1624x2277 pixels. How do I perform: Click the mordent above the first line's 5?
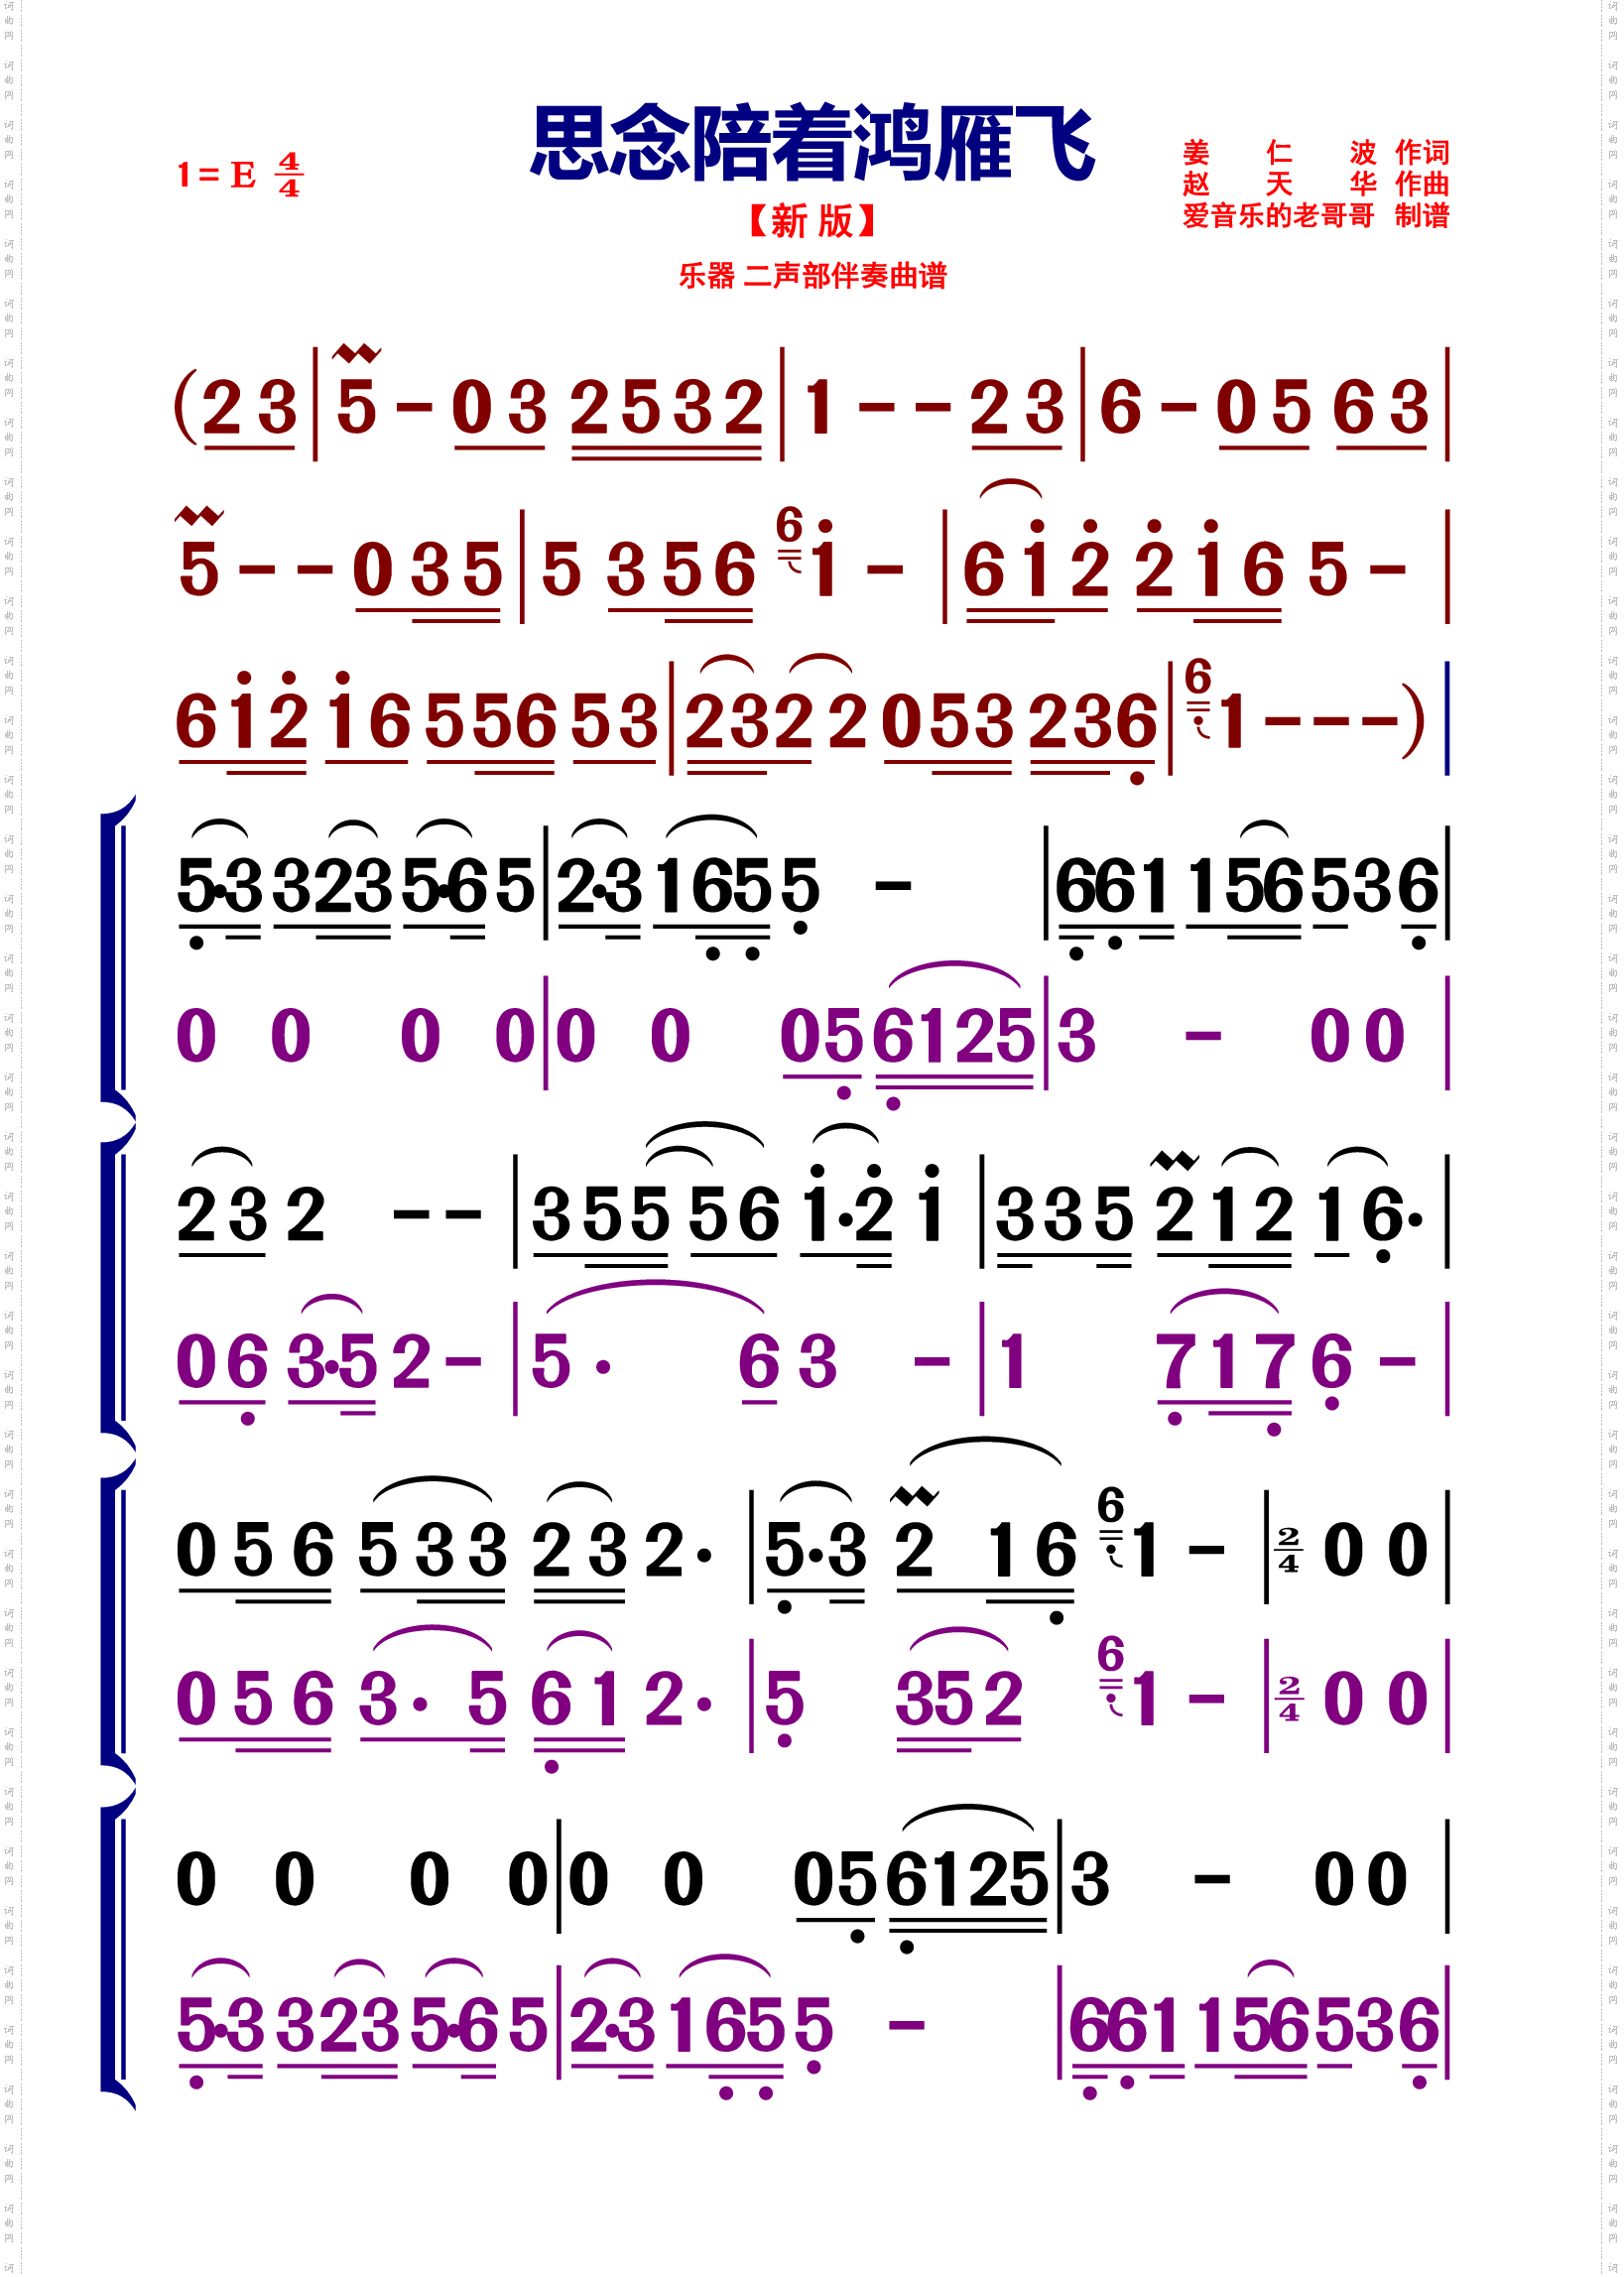[356, 353]
